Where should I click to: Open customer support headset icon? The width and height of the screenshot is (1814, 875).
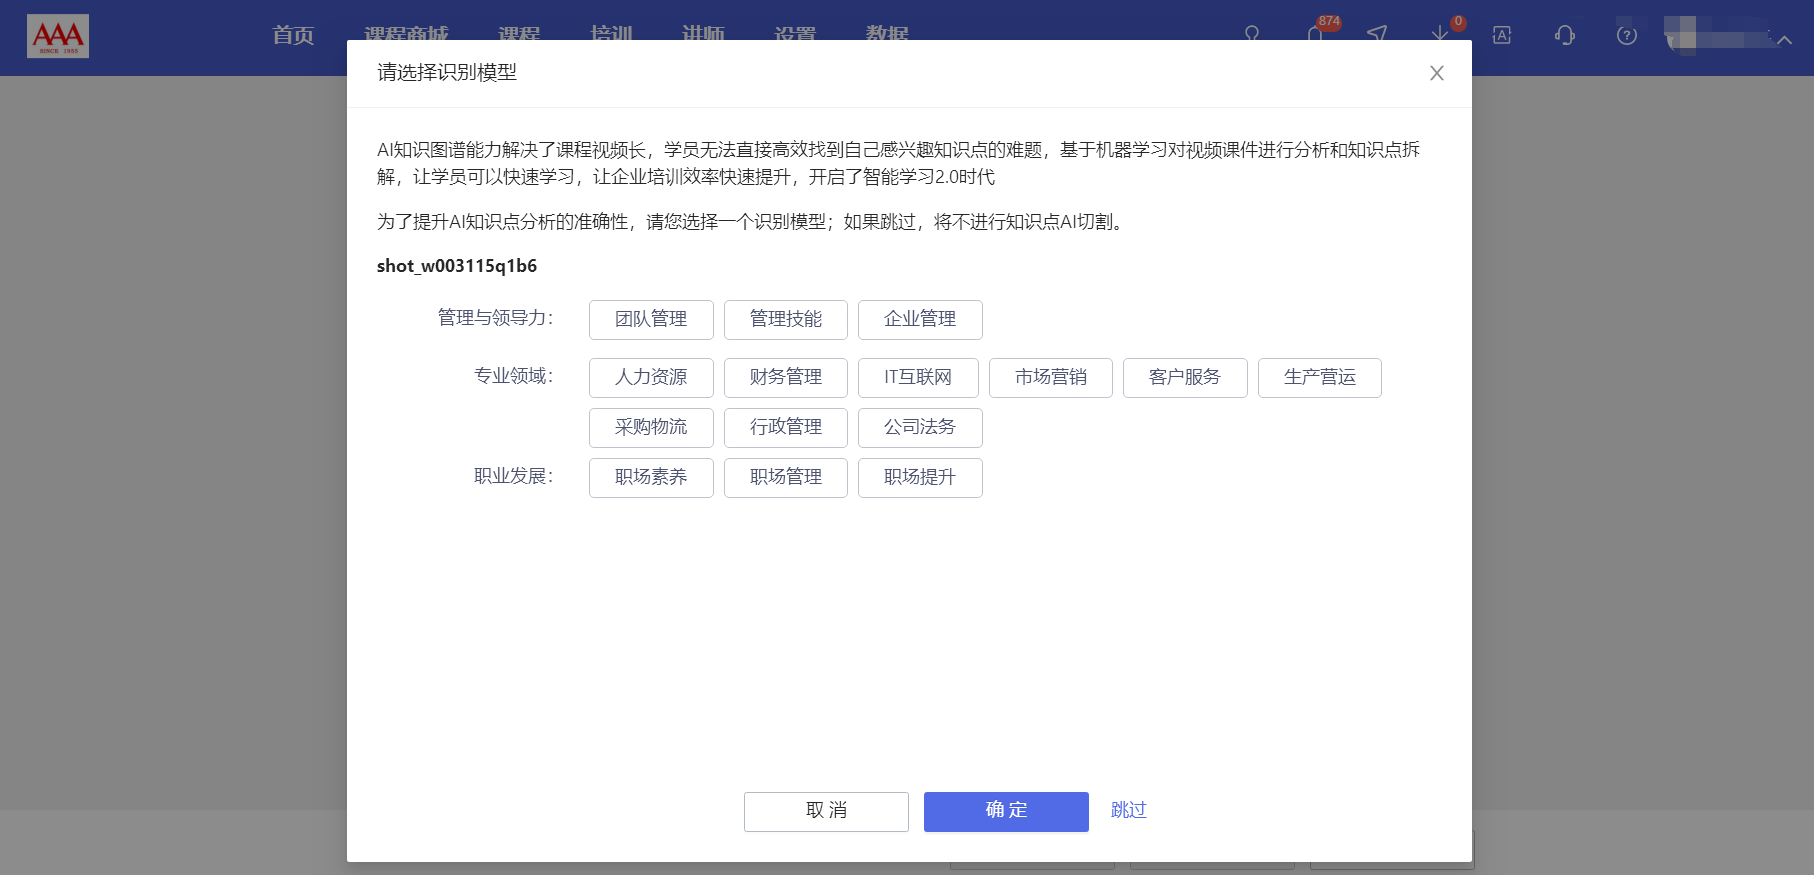click(x=1565, y=35)
